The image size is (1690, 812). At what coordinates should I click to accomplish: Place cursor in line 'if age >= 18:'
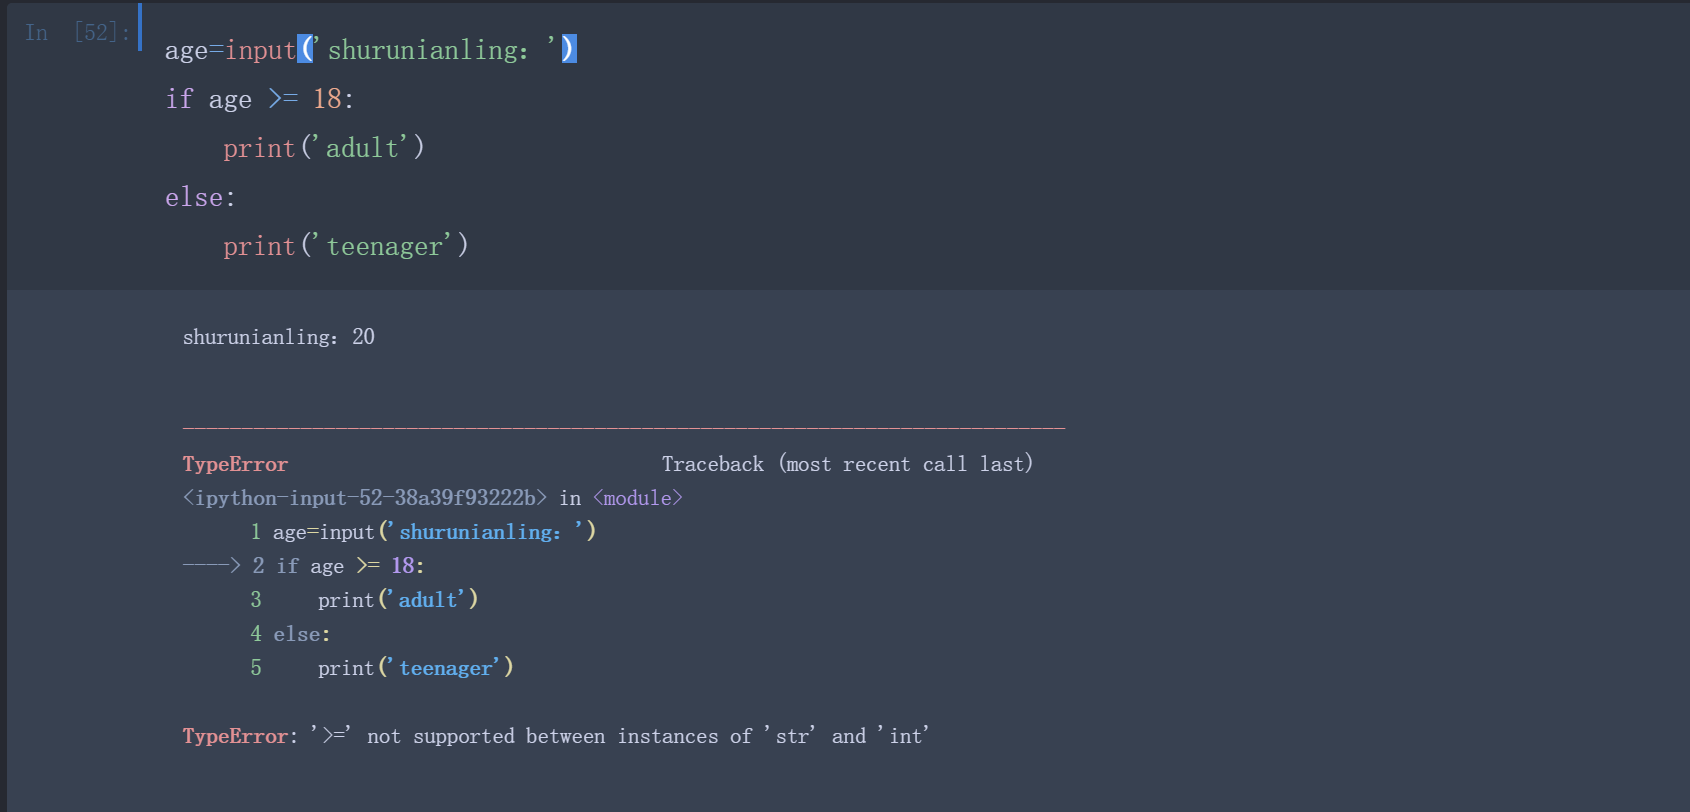click(260, 98)
